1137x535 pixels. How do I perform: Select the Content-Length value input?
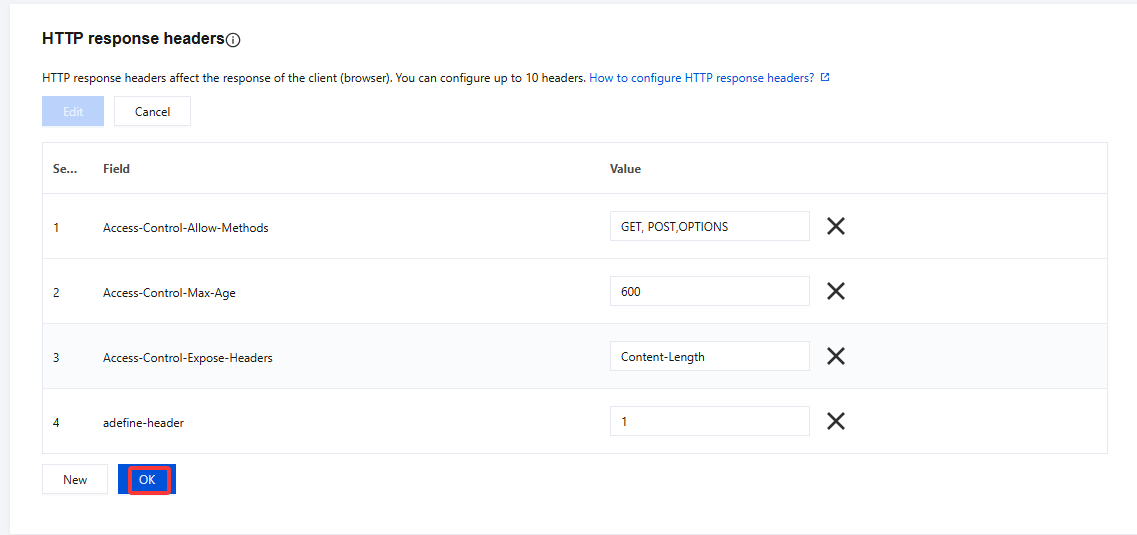(709, 356)
